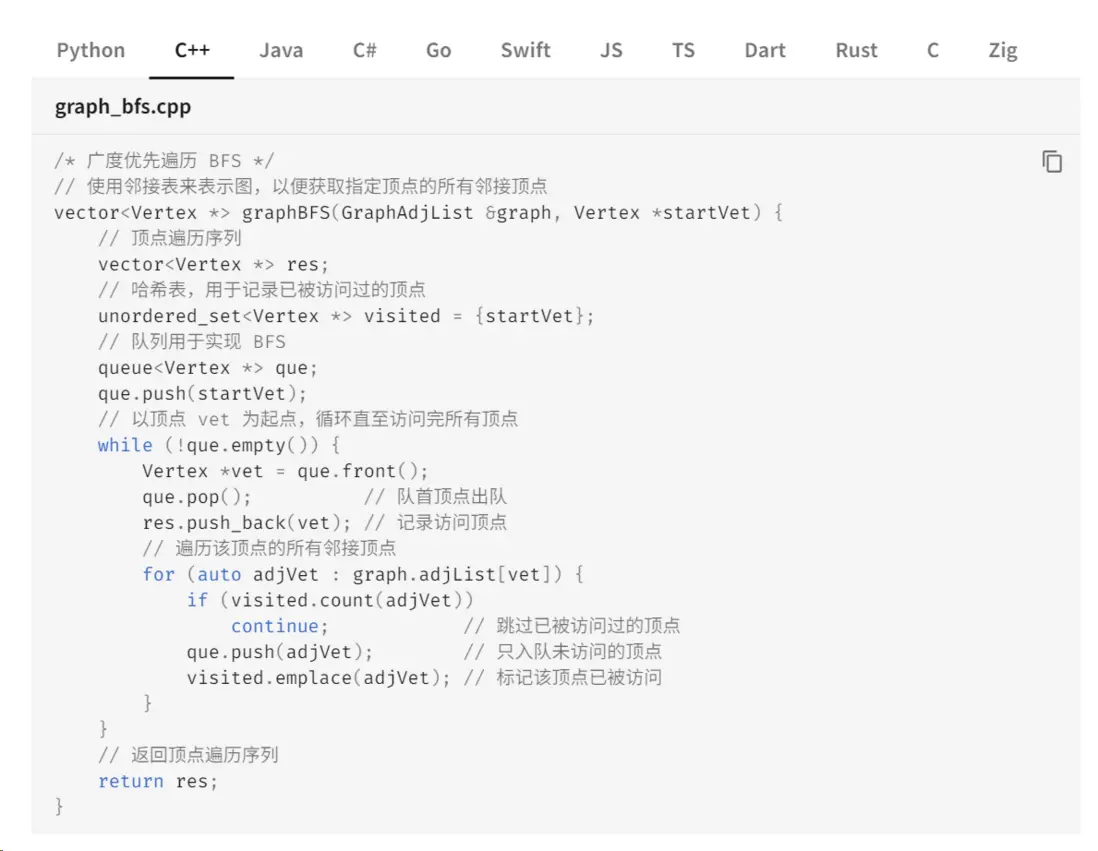Open the Java code example
Image resolution: width=1098 pixels, height=851 pixels.
click(281, 50)
